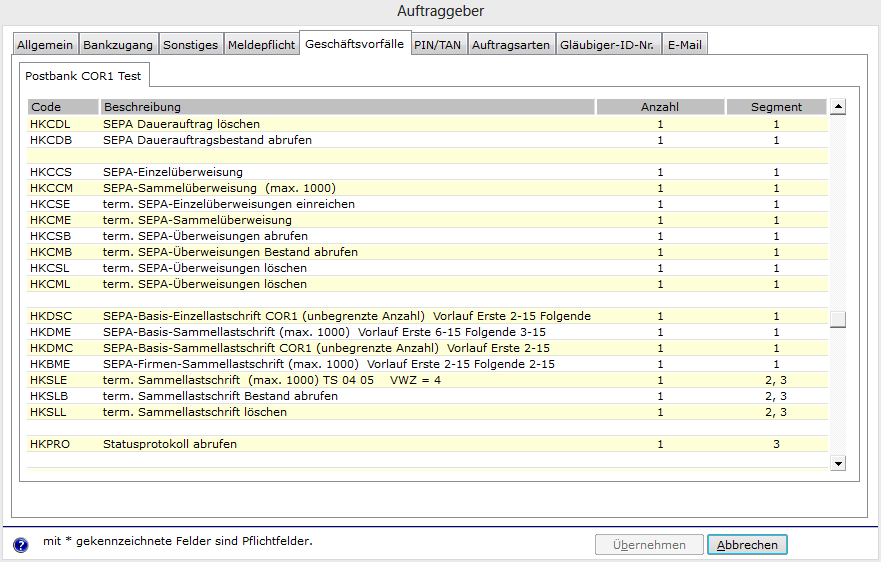Open the PIN/TAN tab
This screenshot has height=562, width=881.
pyautogui.click(x=438, y=45)
